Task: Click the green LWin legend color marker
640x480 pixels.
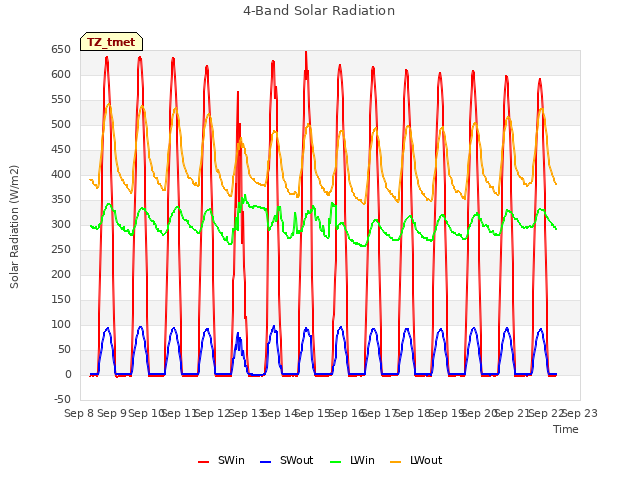Action: pyautogui.click(x=336, y=462)
